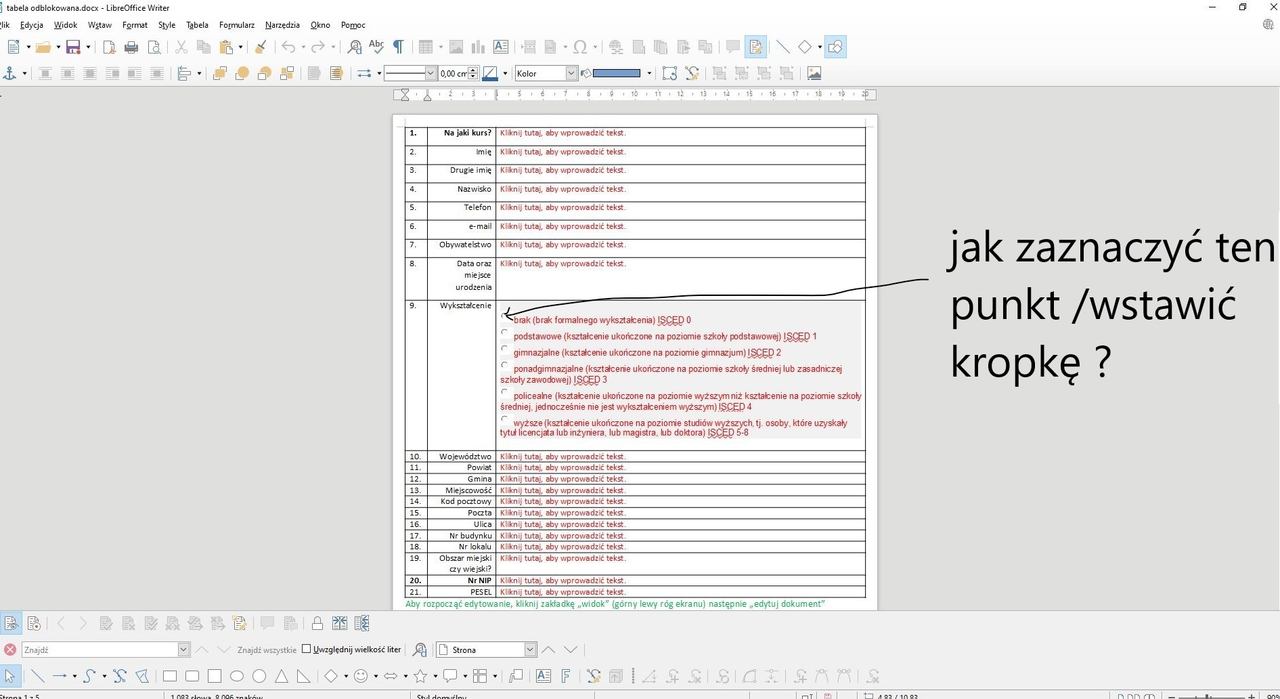The height and width of the screenshot is (699, 1280).
Task: Click the Insert Special Character omega icon
Action: (x=580, y=47)
